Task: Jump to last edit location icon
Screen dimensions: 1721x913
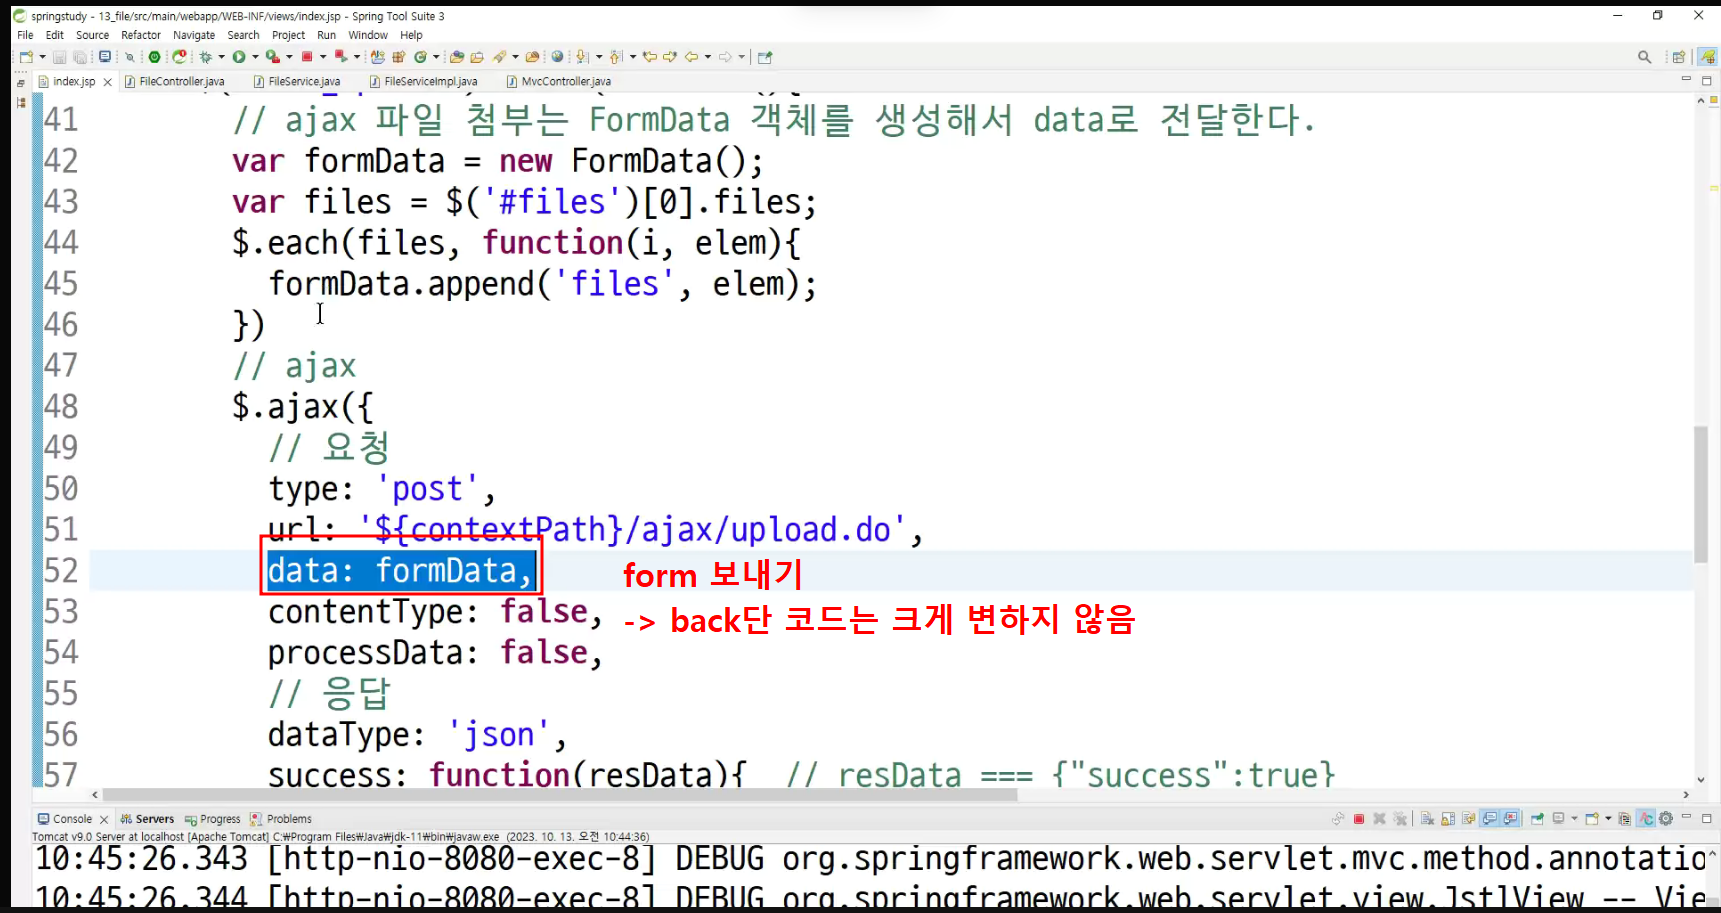Action: [x=650, y=57]
